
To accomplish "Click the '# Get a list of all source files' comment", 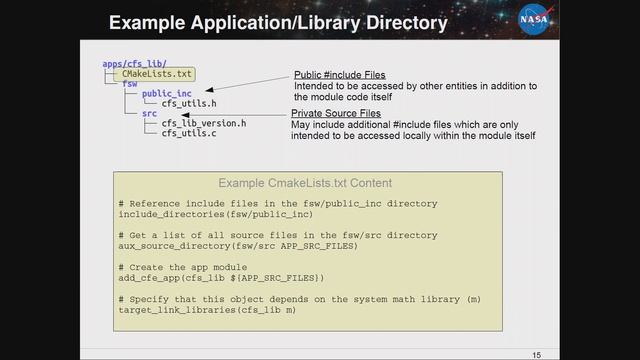I will 278,236.
